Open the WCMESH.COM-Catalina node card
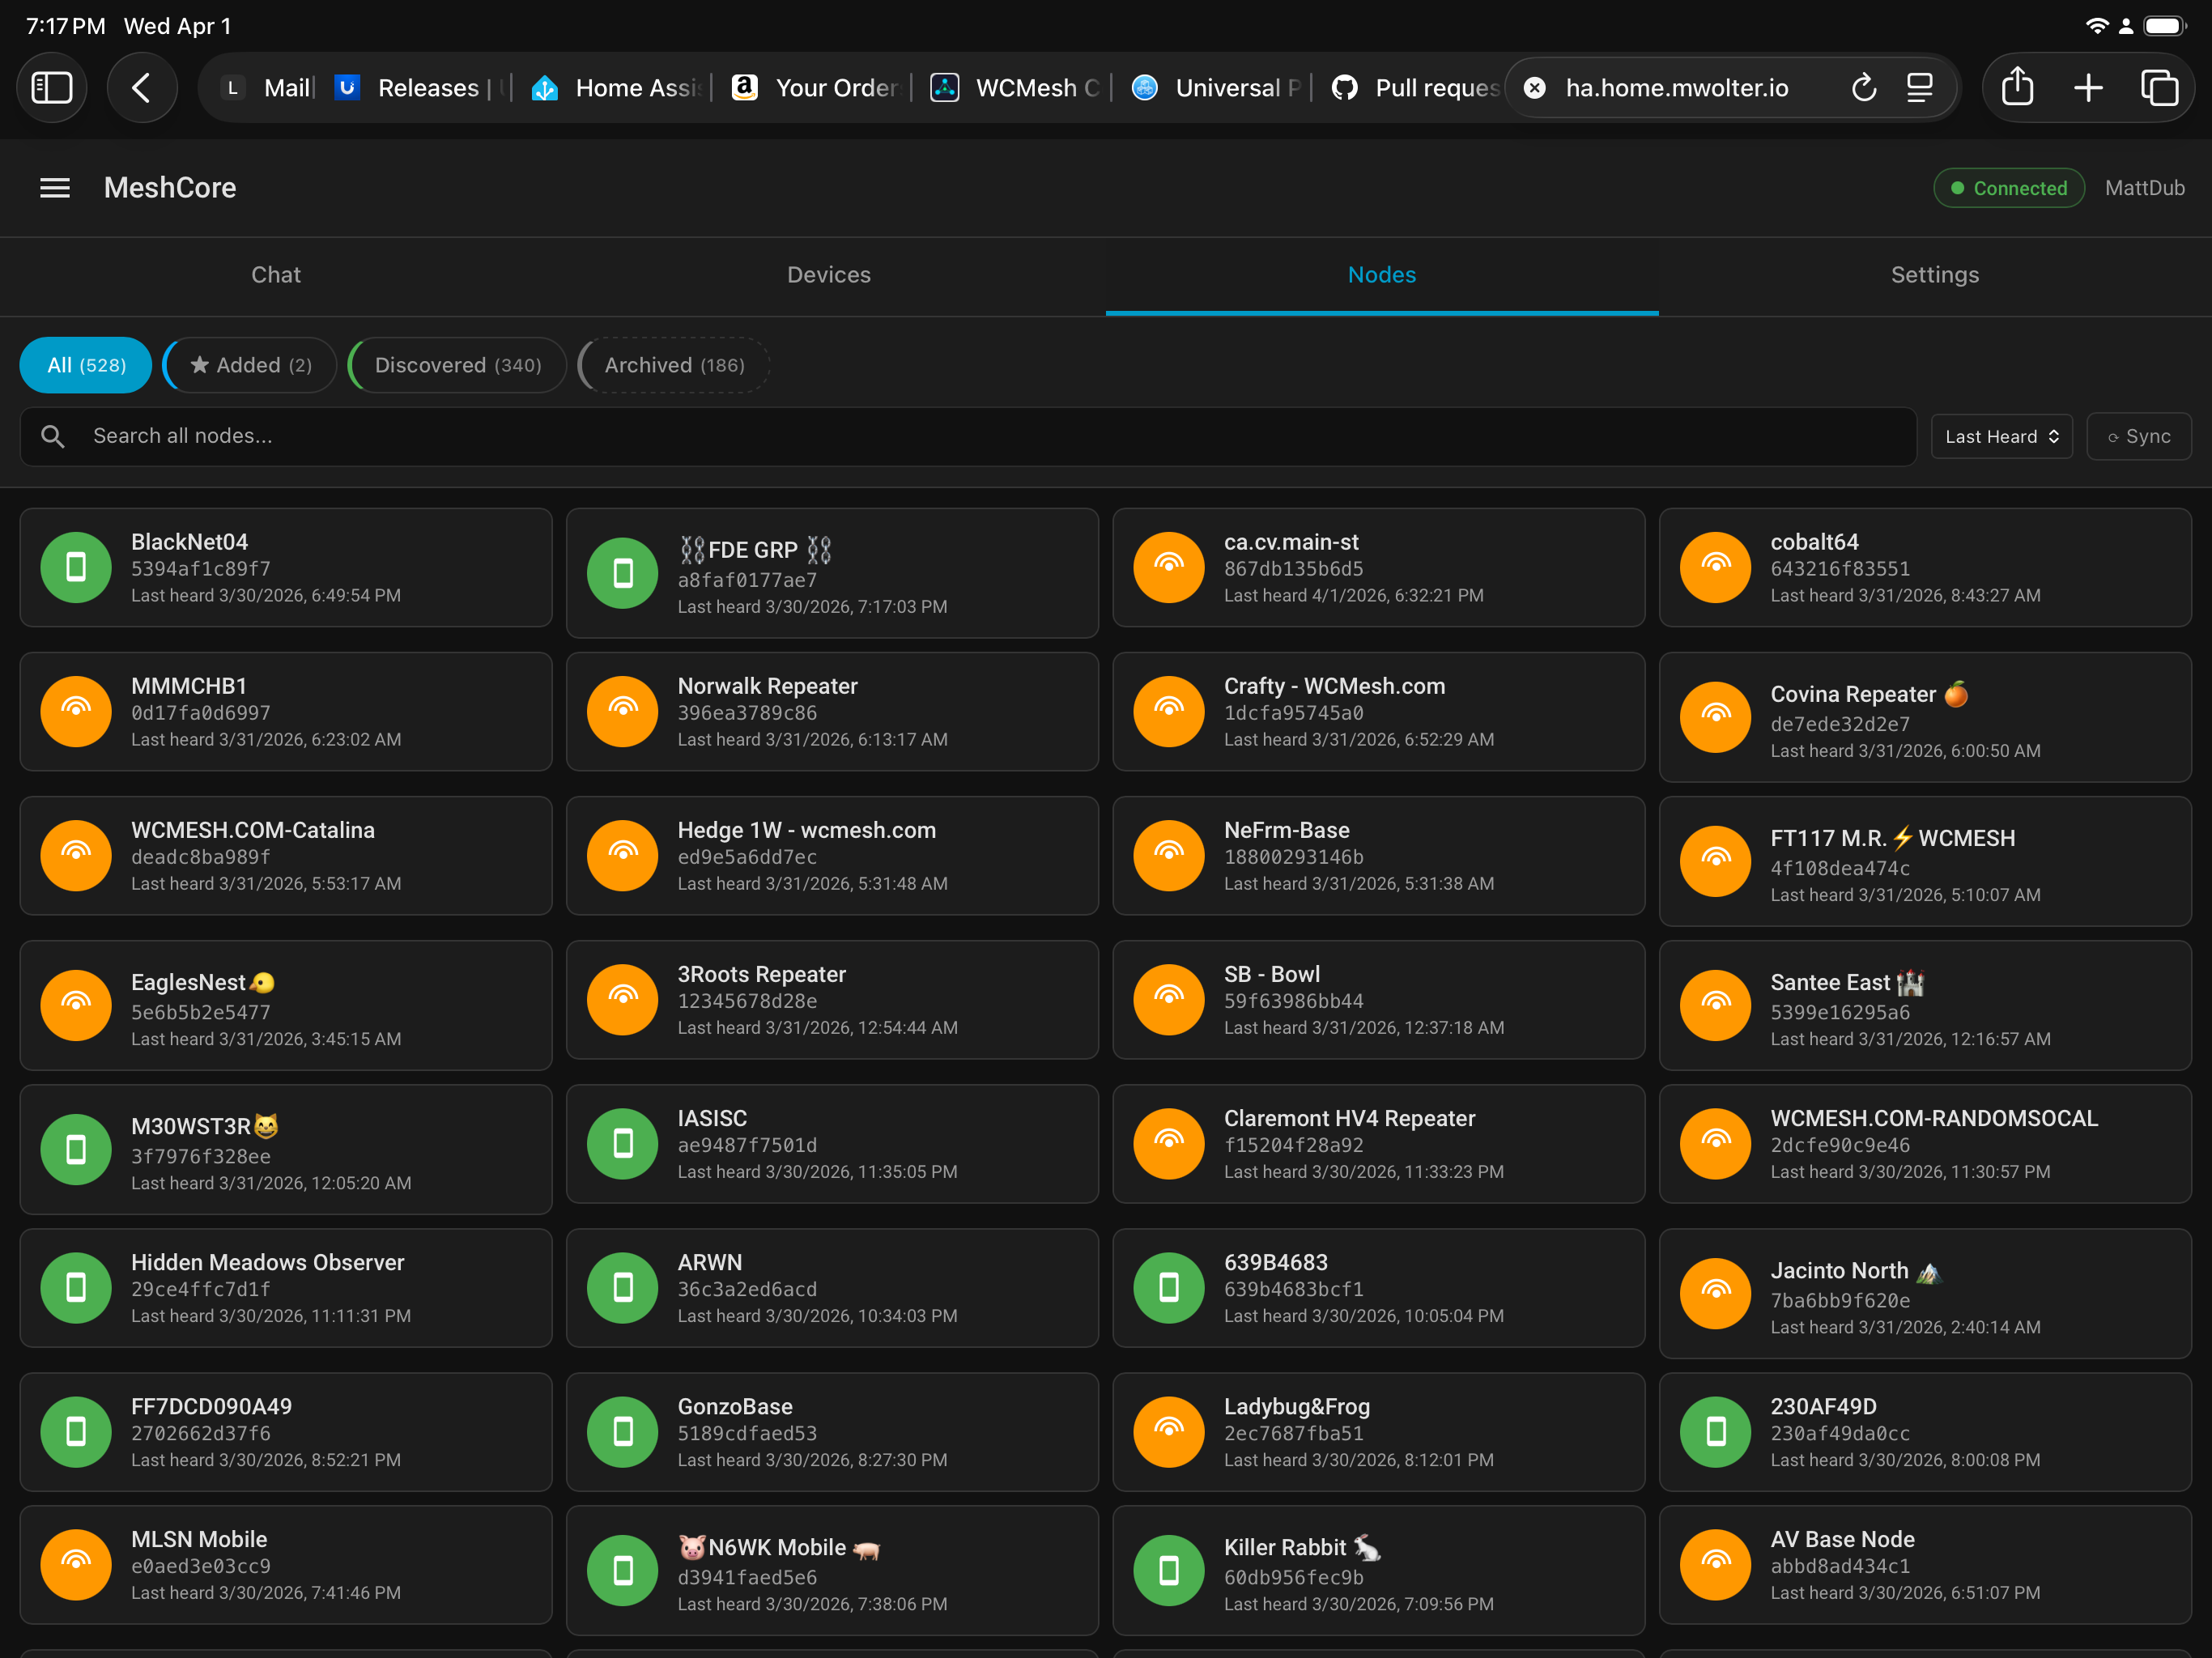The height and width of the screenshot is (1658, 2212). (x=286, y=856)
